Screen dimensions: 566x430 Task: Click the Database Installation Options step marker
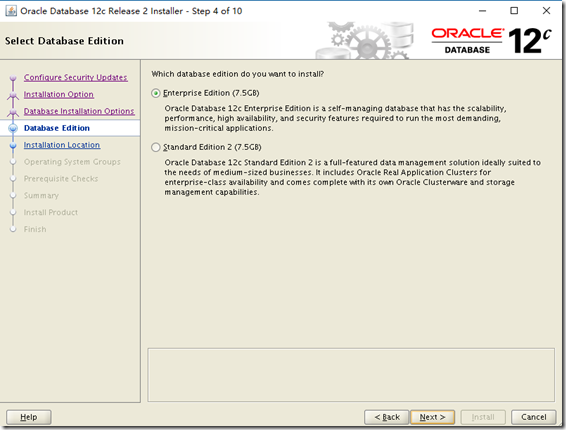13,112
